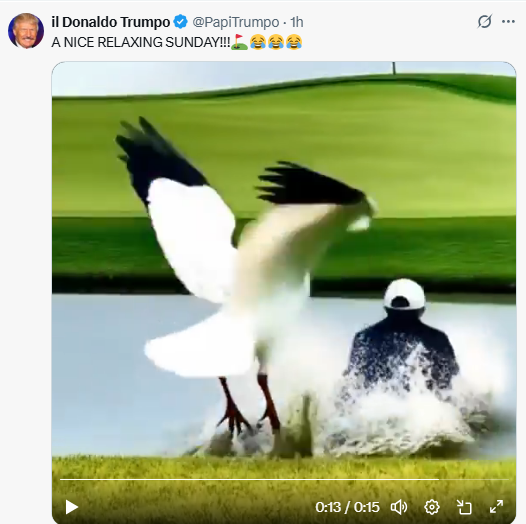Open the three-dot More options menu
Viewport: 526px width, 524px height.
point(508,22)
